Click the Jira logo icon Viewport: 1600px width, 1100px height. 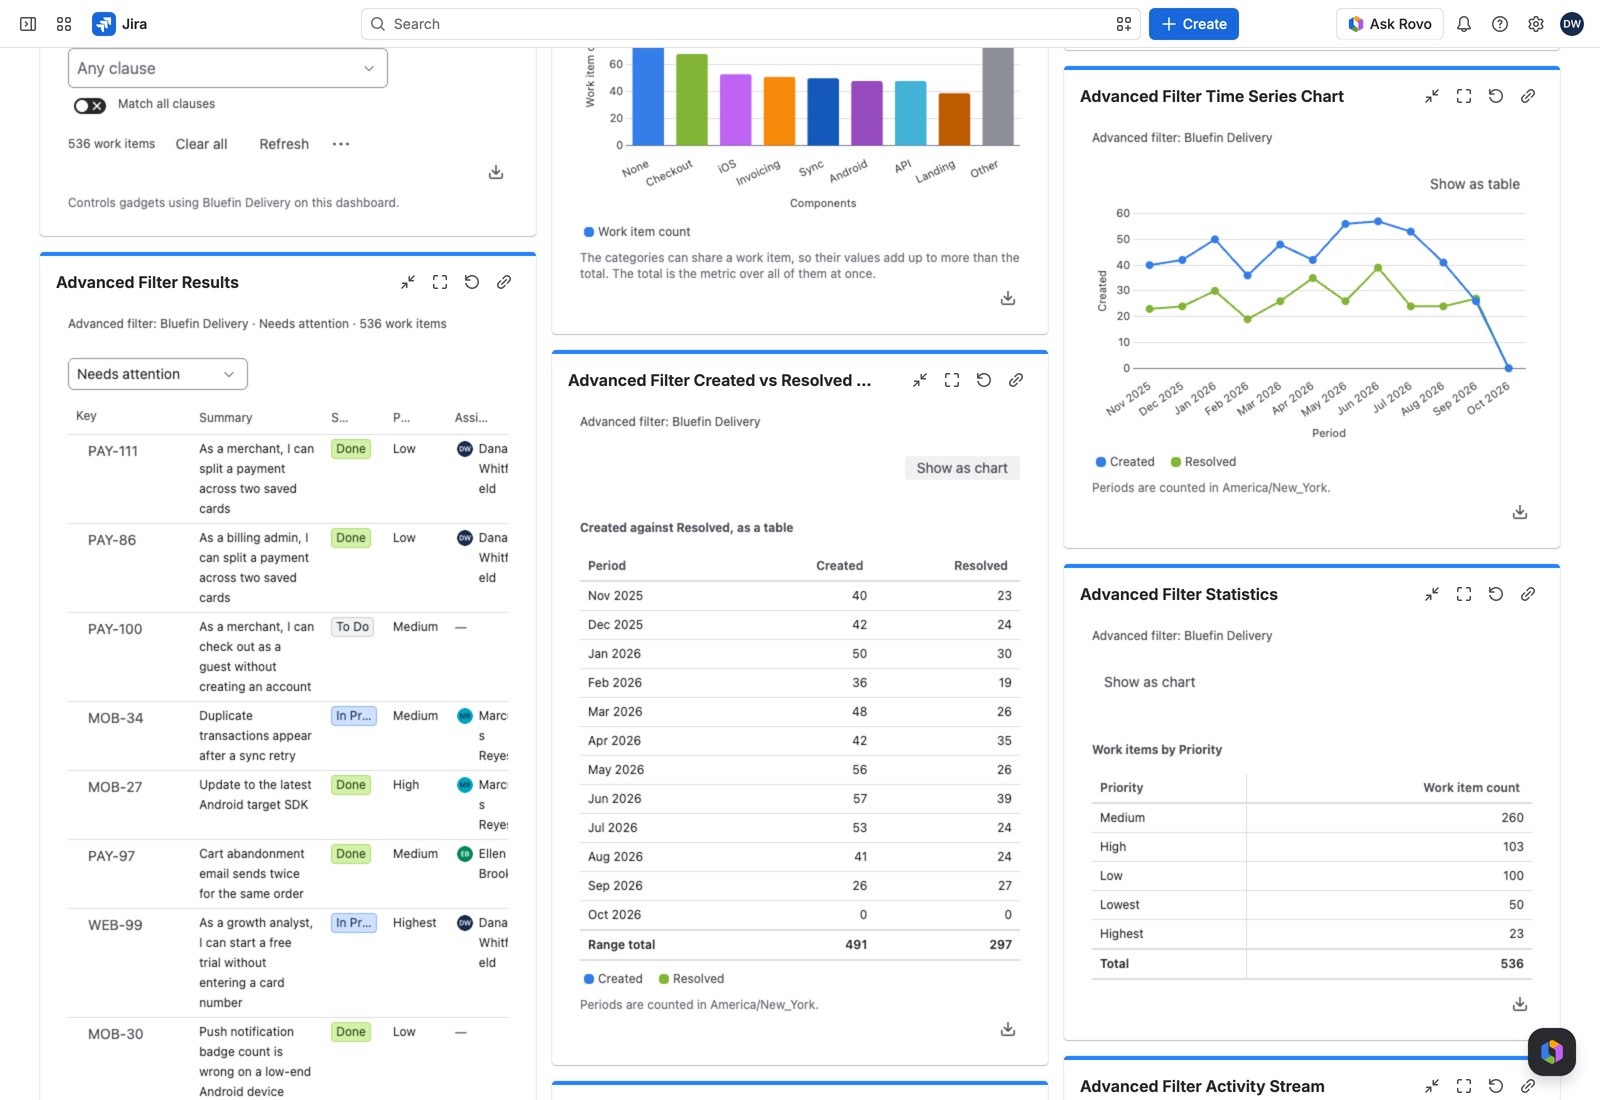(103, 24)
